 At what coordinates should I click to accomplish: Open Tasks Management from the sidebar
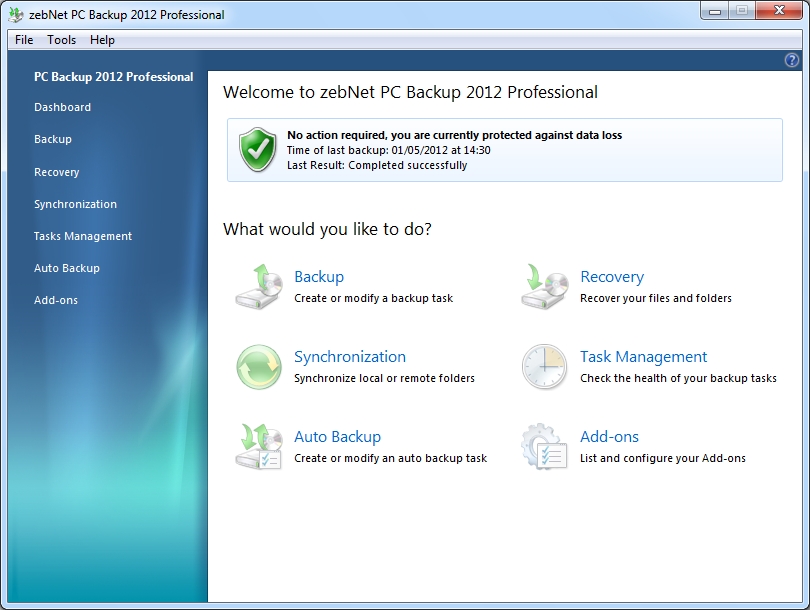point(83,236)
